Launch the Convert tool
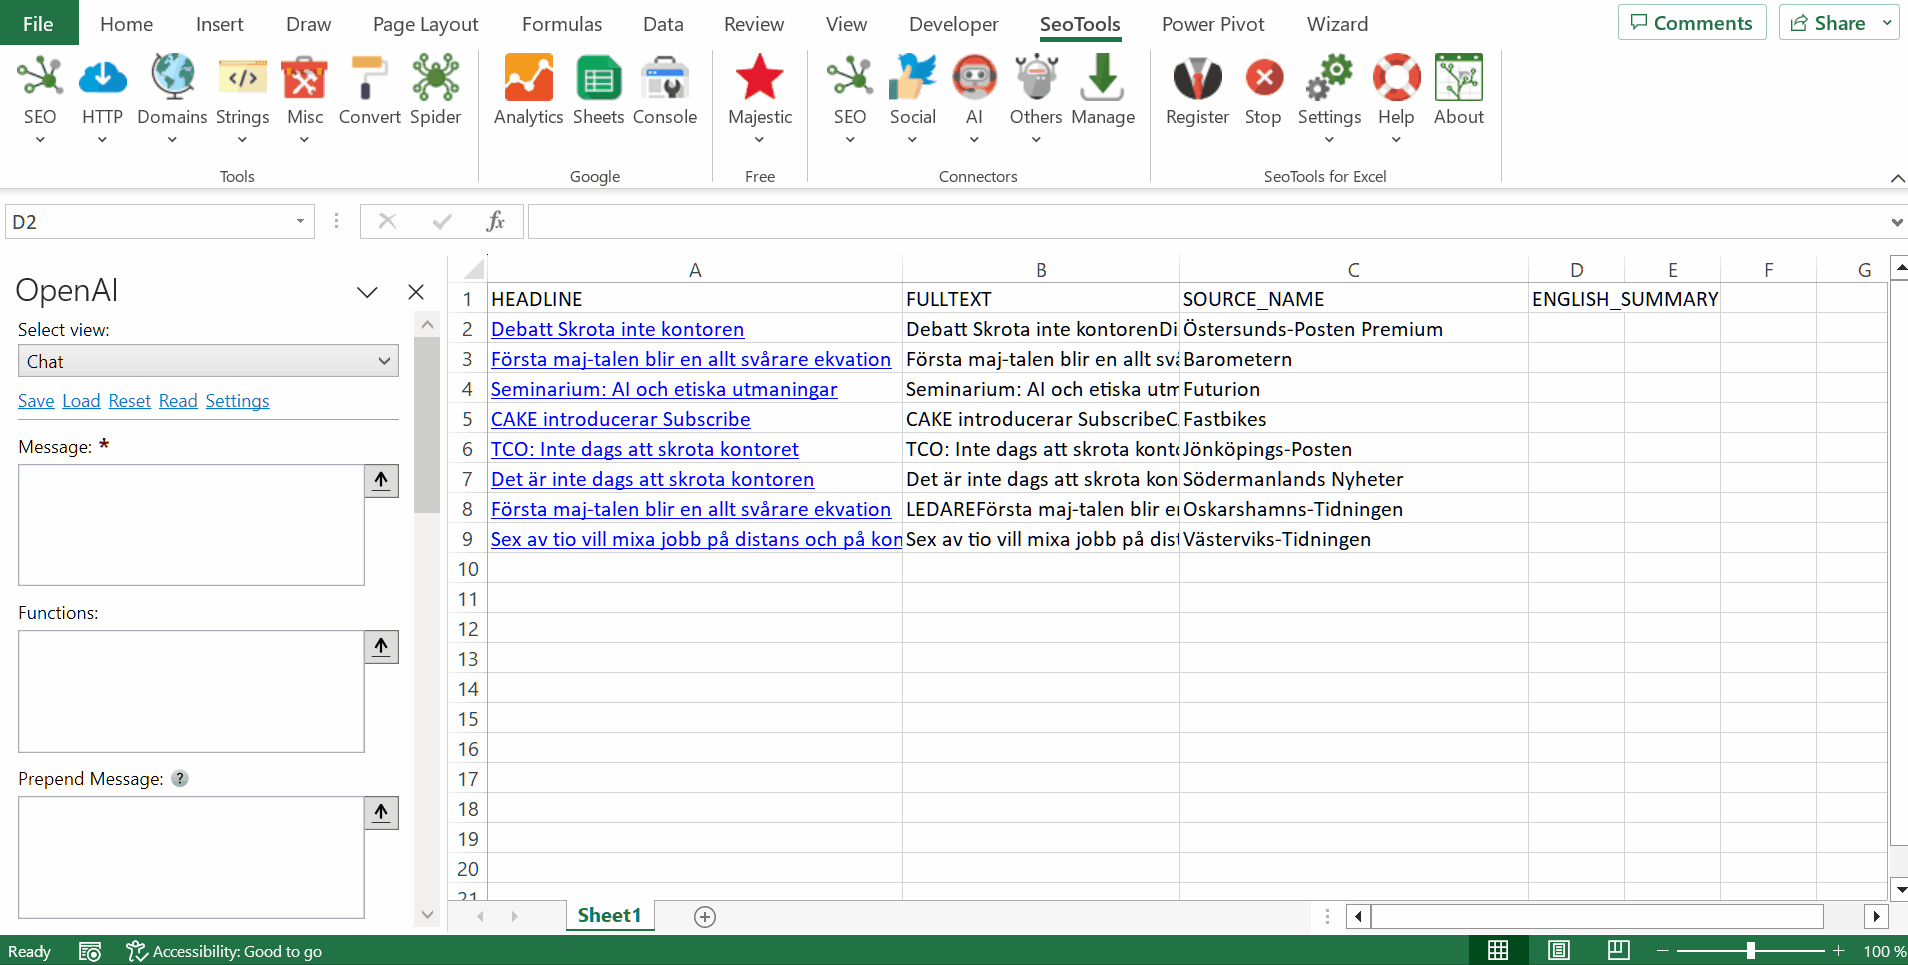The image size is (1908, 965). coord(369,92)
